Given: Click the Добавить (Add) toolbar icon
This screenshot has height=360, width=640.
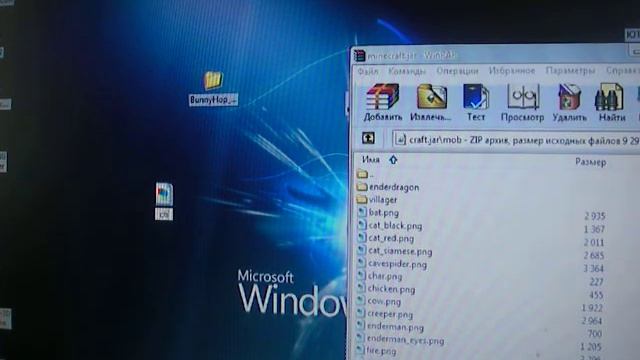Looking at the screenshot, I should [x=383, y=102].
